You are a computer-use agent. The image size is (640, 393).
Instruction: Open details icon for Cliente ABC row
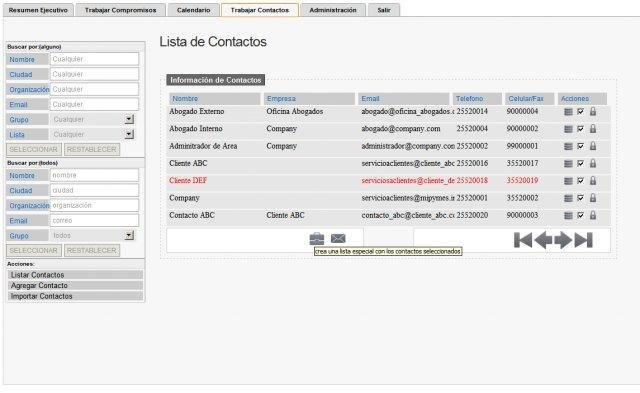pyautogui.click(x=568, y=164)
